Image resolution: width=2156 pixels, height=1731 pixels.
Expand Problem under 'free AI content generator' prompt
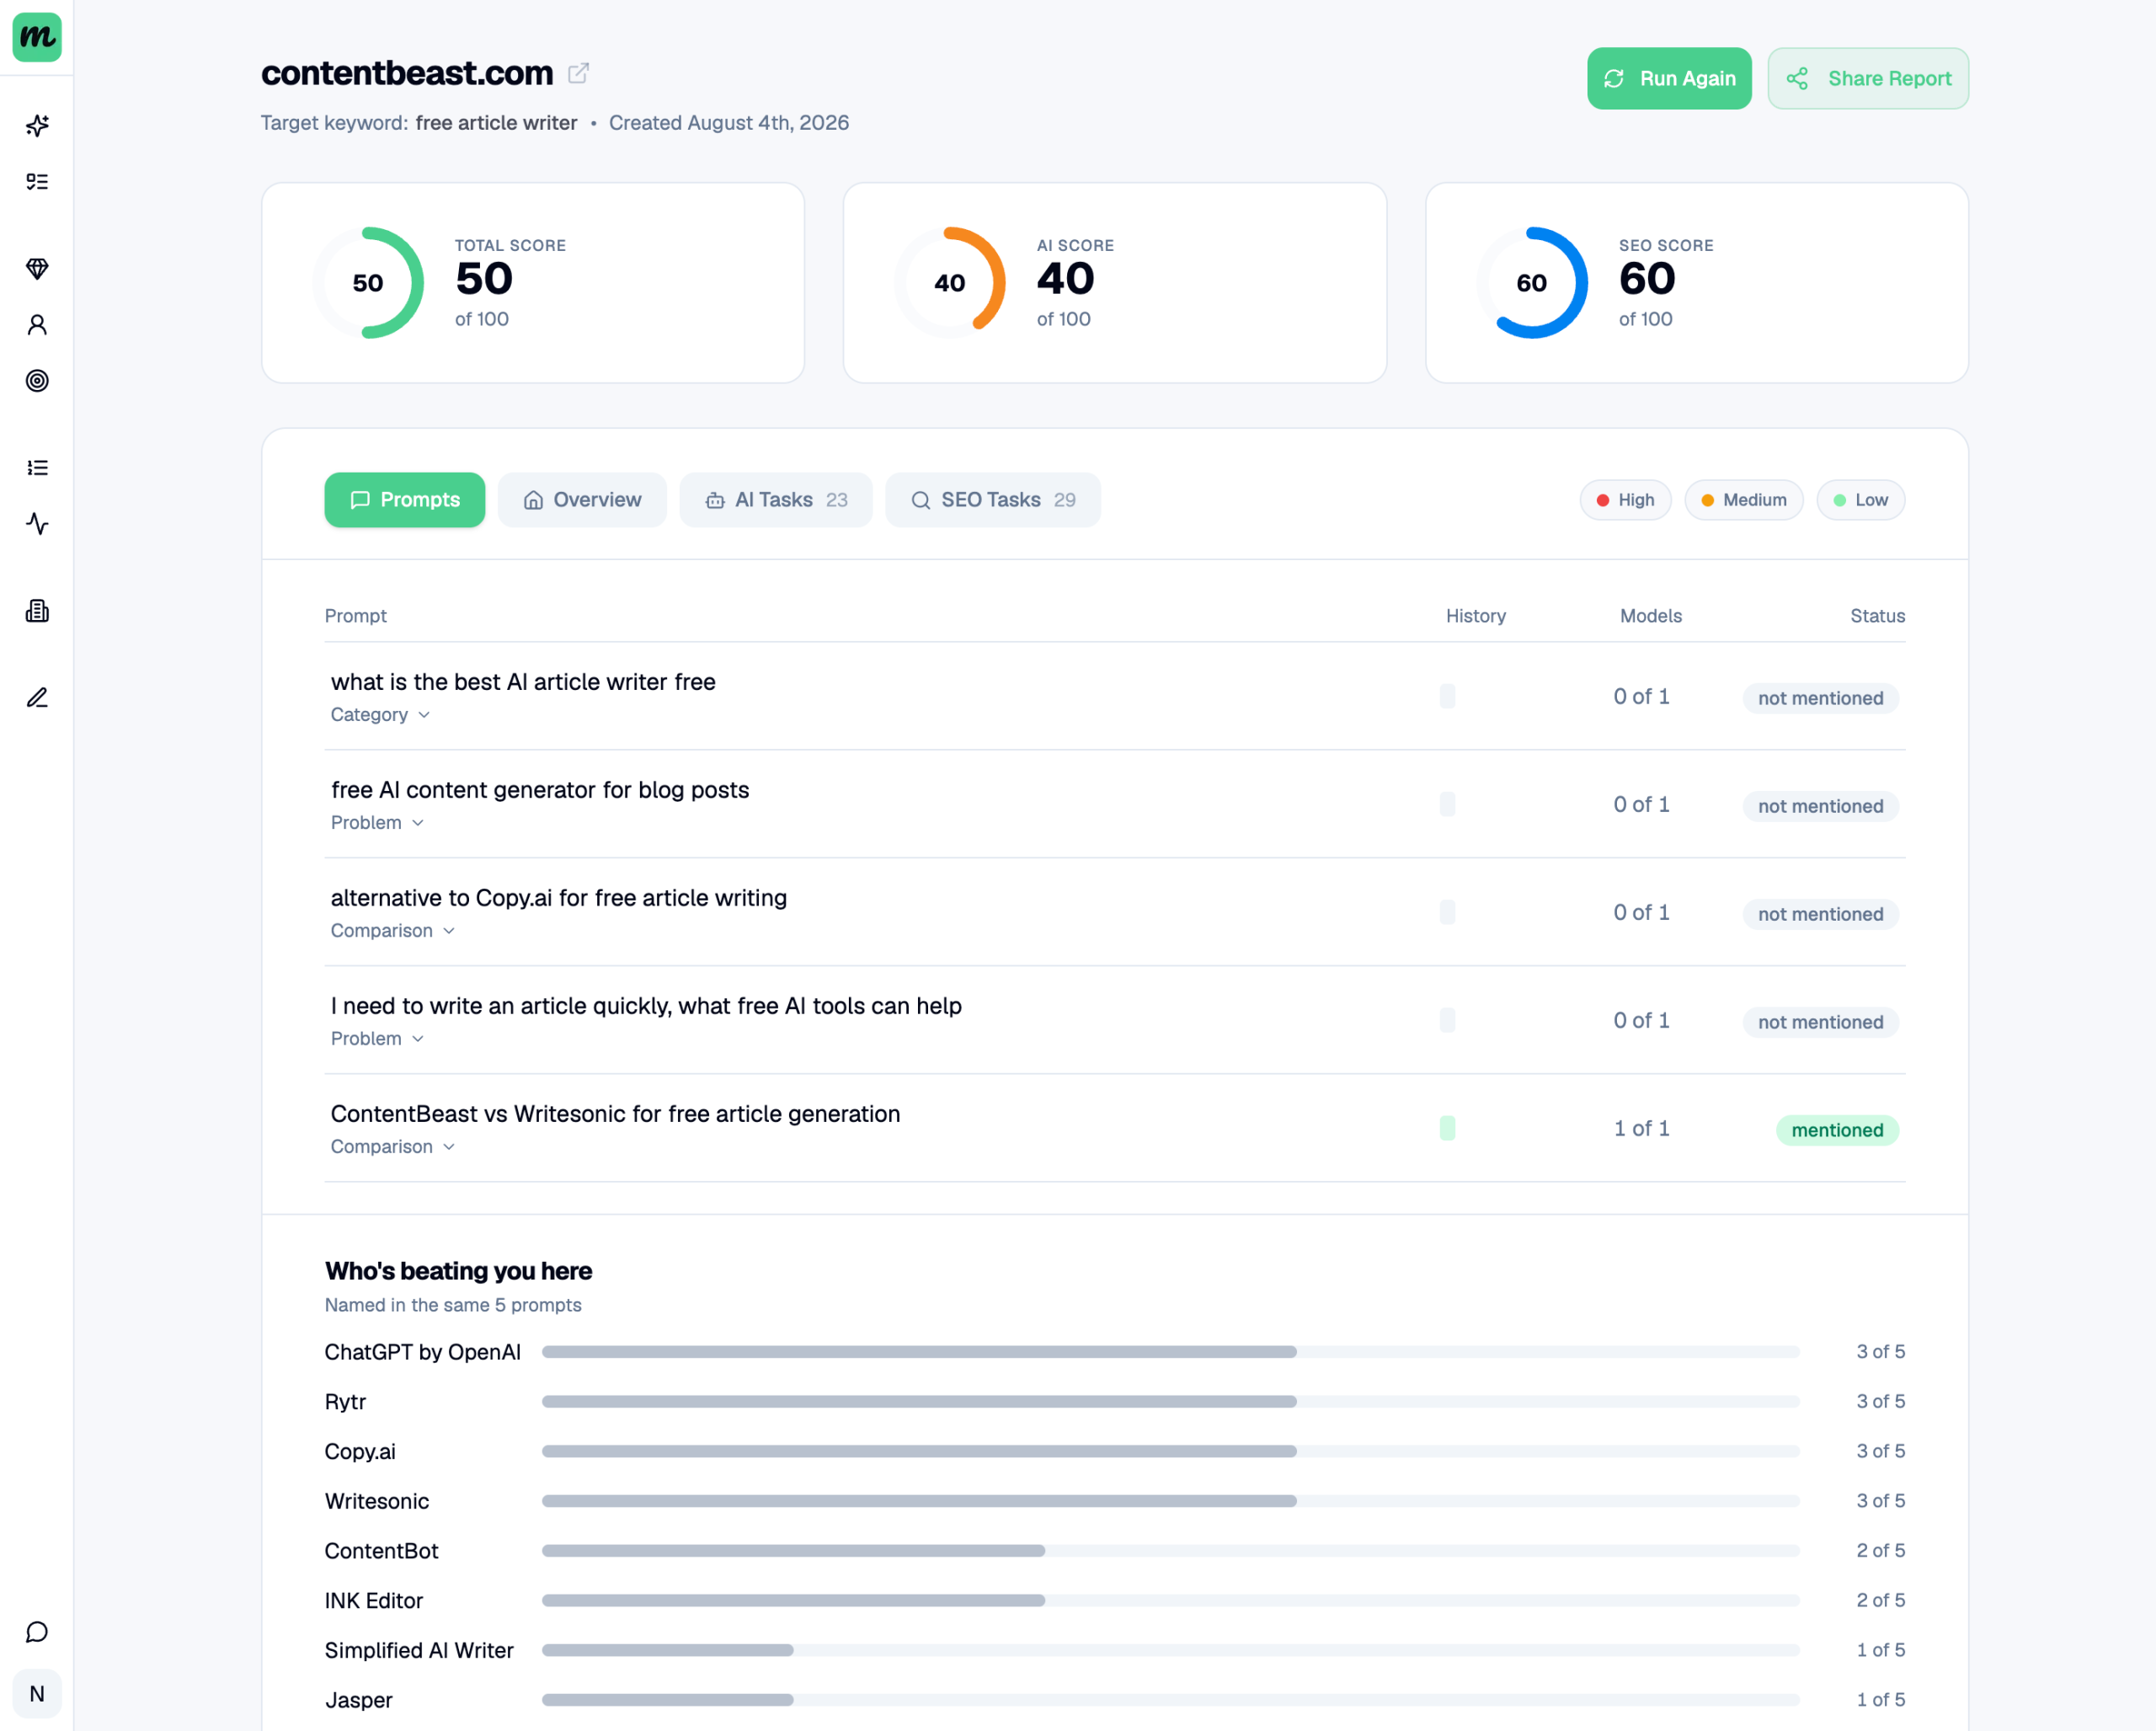pos(377,823)
